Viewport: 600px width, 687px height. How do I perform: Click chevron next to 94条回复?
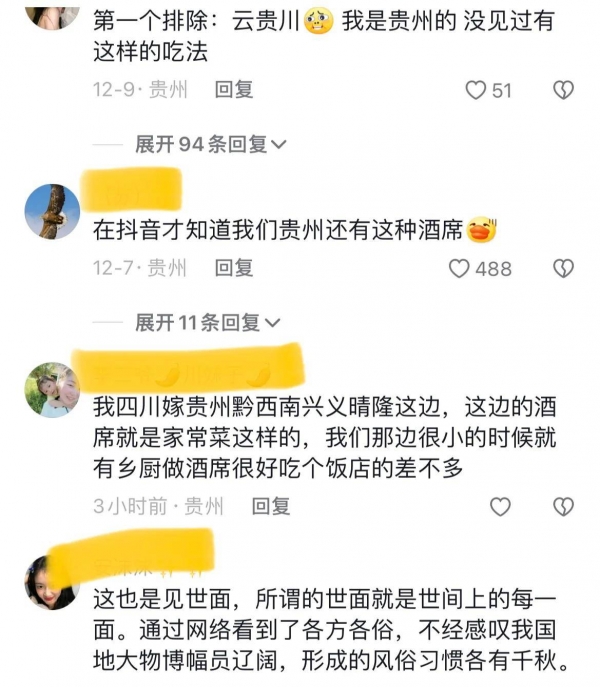279,144
